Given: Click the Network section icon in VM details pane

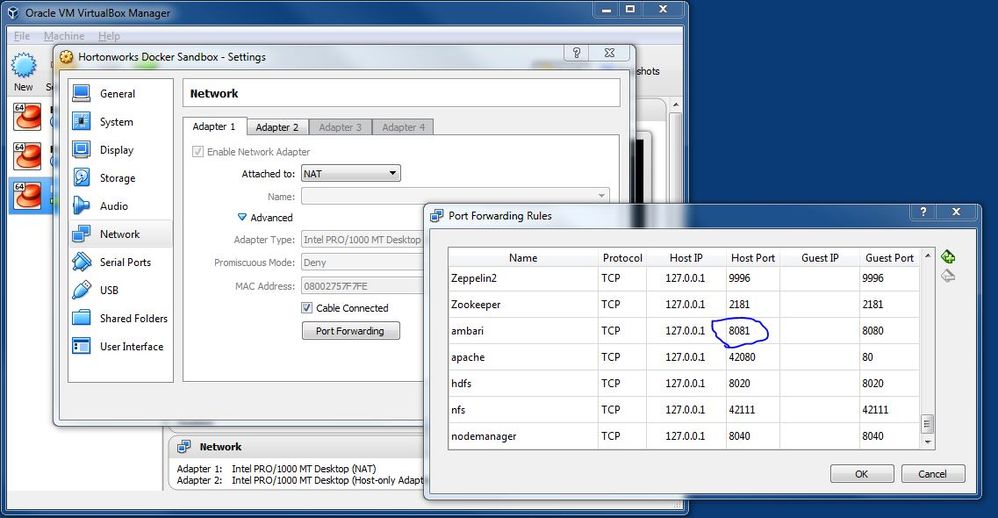Looking at the screenshot, I should tap(184, 447).
